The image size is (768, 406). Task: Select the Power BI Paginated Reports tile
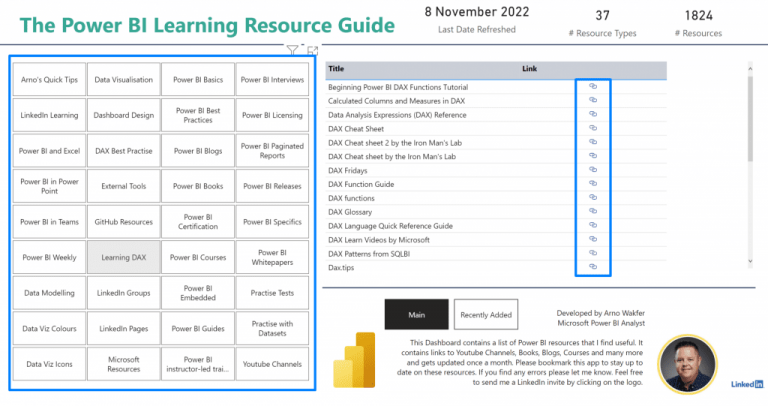(x=272, y=151)
